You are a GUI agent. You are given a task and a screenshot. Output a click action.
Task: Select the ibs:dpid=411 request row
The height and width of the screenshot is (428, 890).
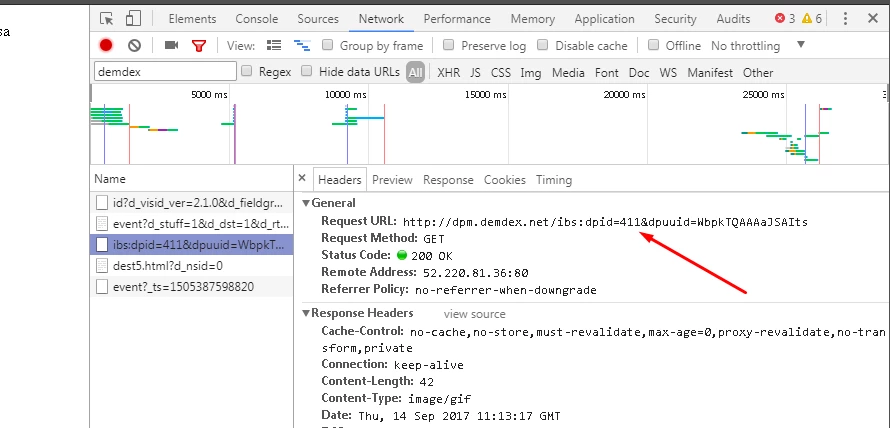click(x=192, y=245)
